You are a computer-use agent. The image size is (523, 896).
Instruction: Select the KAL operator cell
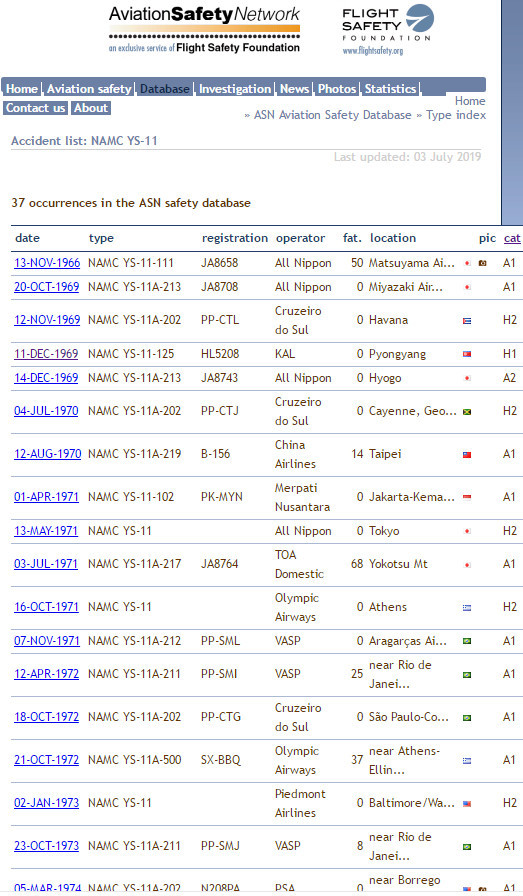click(x=285, y=354)
